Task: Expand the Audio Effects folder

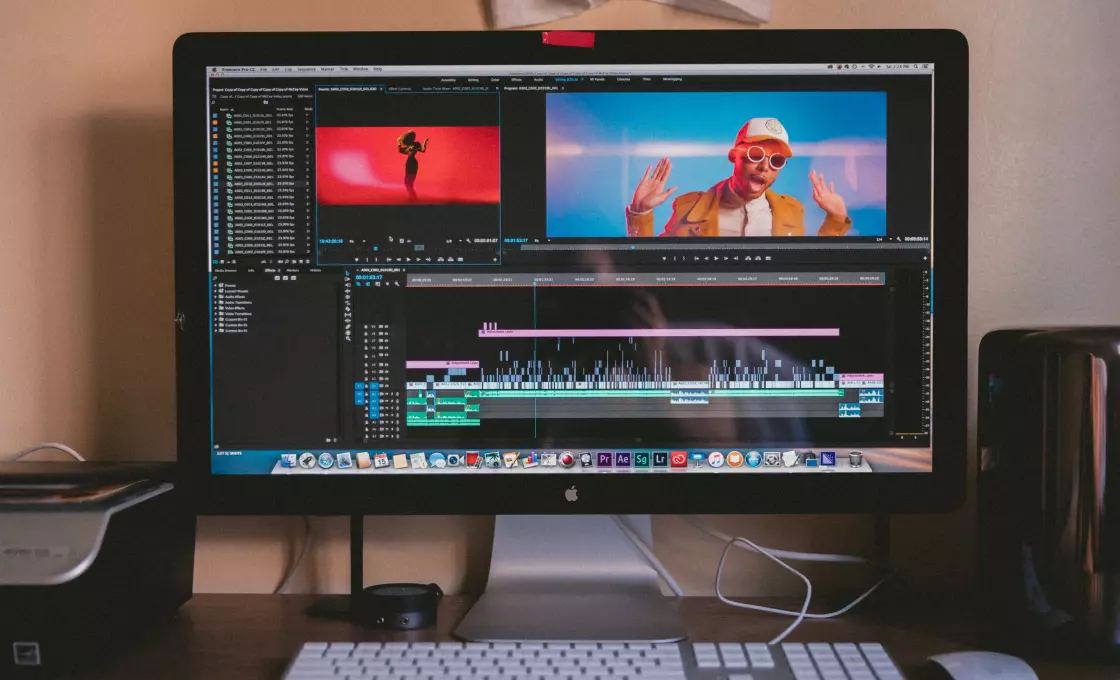Action: pyautogui.click(x=216, y=296)
